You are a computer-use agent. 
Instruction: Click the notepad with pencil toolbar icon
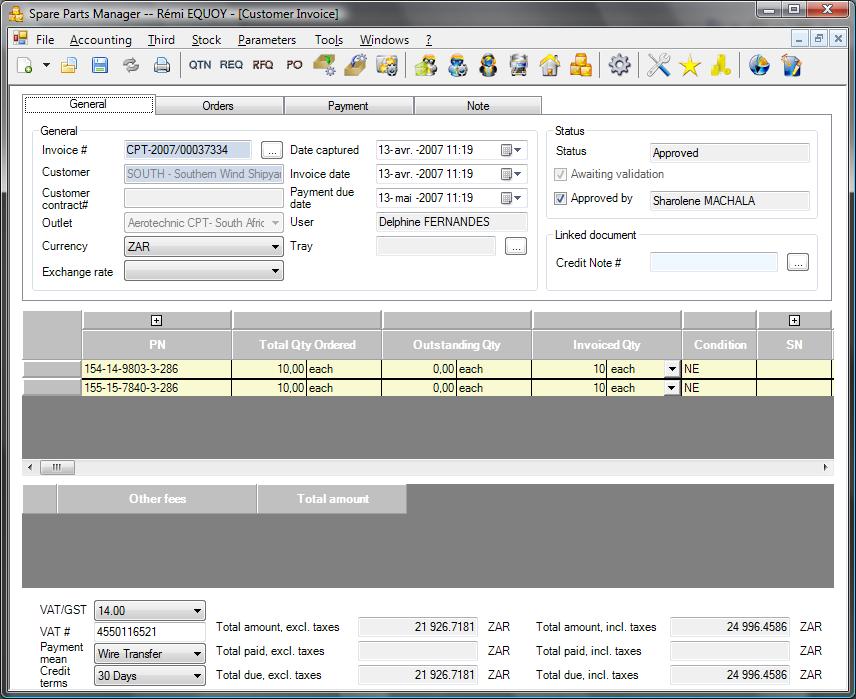point(790,66)
